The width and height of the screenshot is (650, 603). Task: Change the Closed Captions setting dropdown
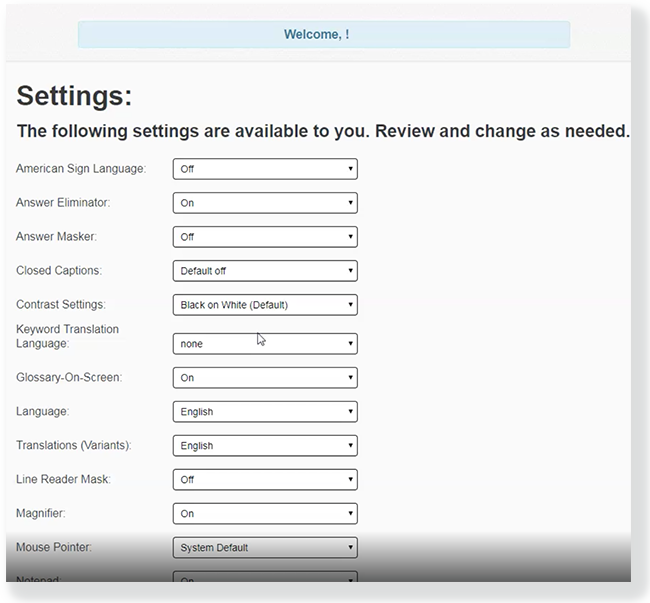point(265,271)
